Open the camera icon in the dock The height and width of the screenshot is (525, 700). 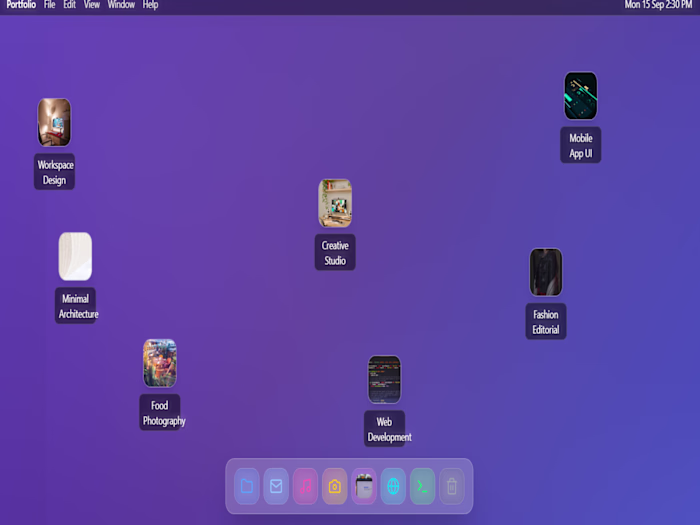(335, 486)
